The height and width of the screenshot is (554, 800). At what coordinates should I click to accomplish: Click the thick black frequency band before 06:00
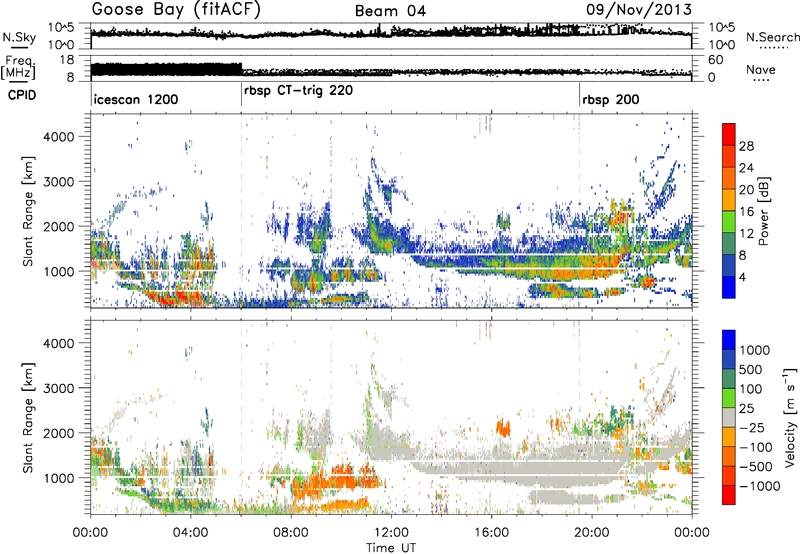coord(166,70)
